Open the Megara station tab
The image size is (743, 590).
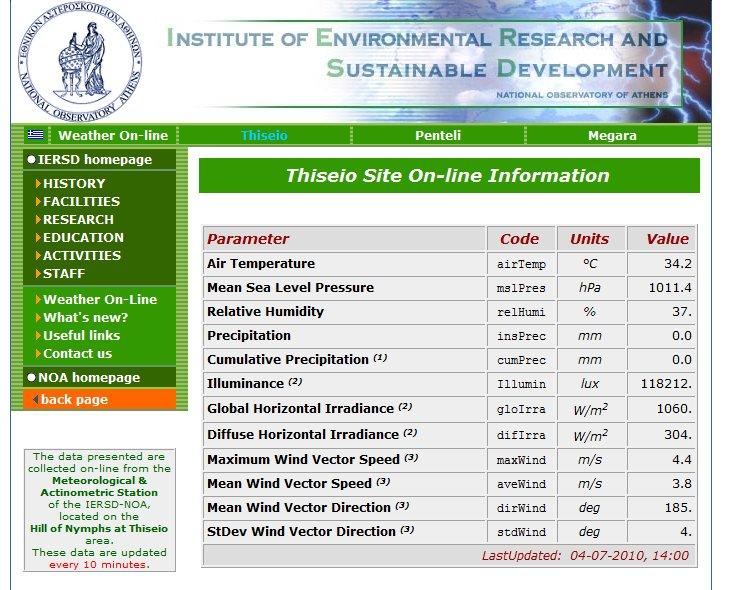click(611, 135)
